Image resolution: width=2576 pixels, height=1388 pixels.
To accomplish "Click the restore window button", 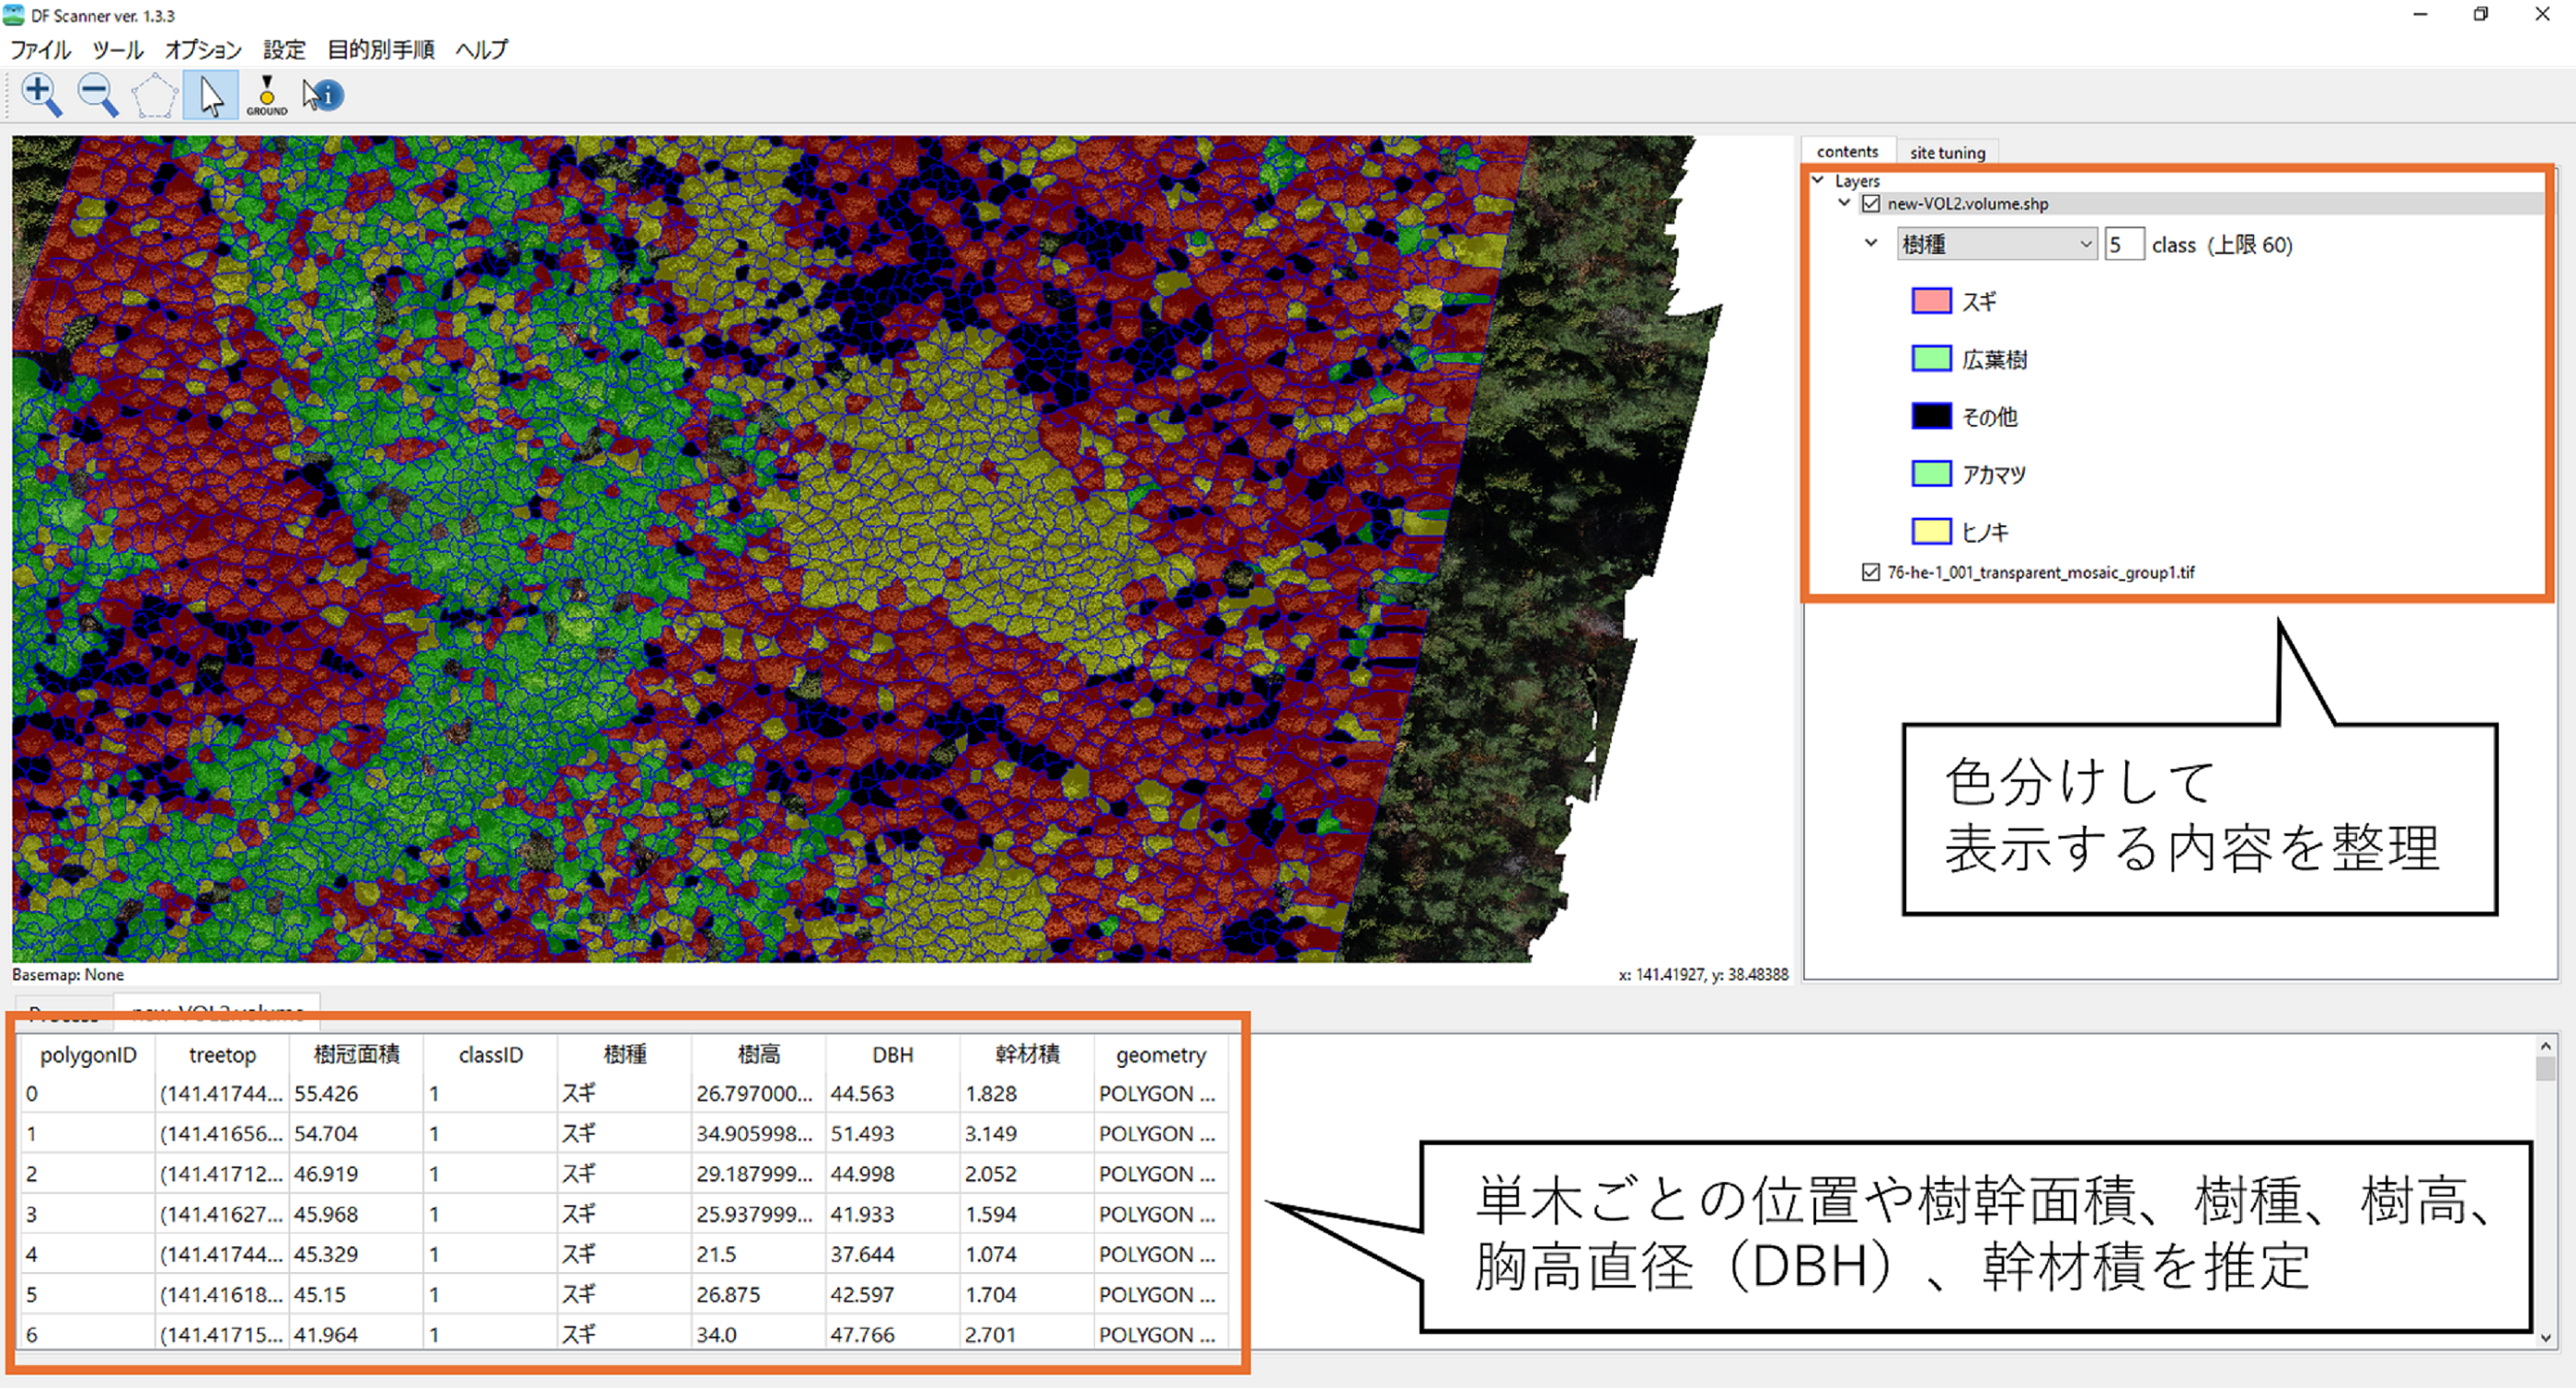I will coord(2480,15).
